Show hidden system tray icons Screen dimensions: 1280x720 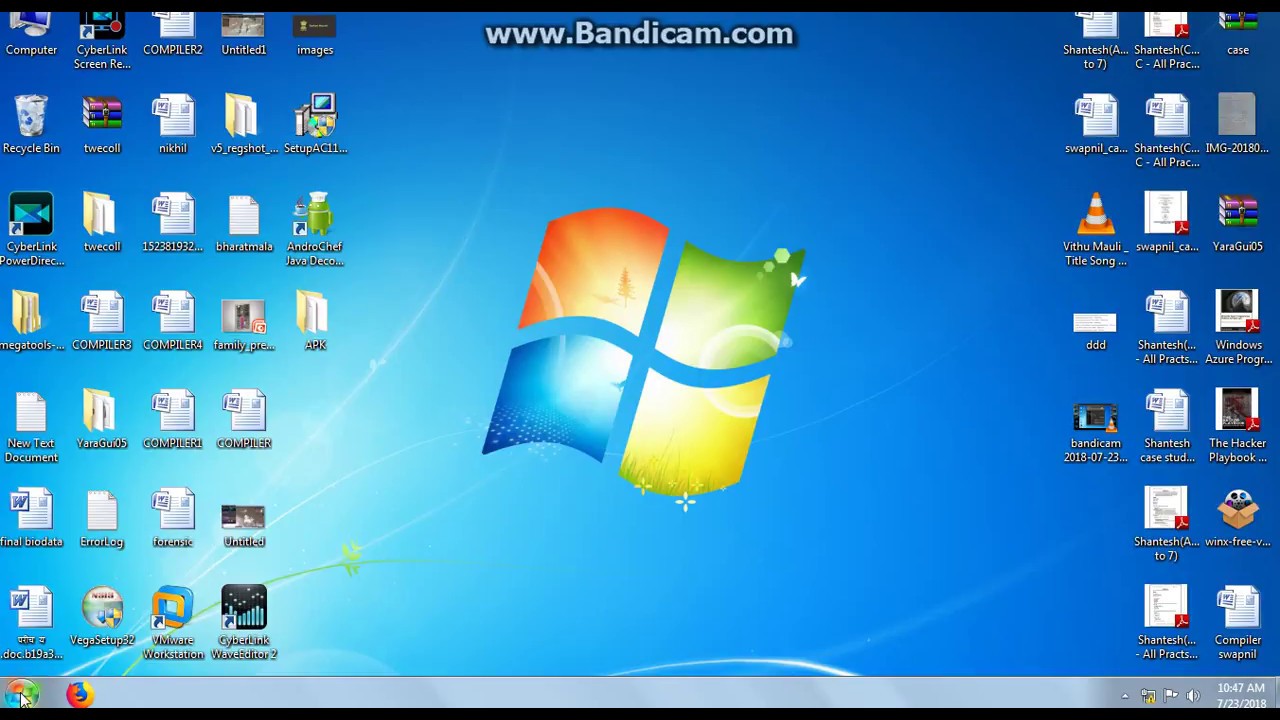[x=1125, y=696]
